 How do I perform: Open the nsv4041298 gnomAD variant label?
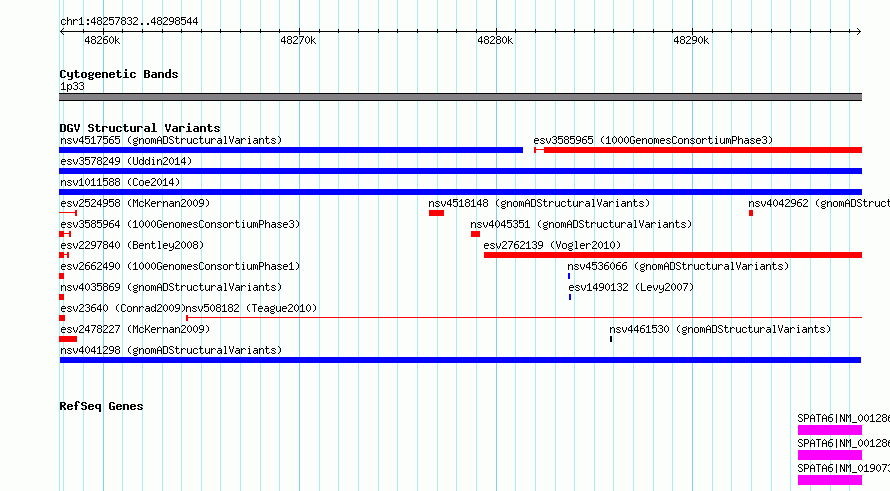point(171,350)
